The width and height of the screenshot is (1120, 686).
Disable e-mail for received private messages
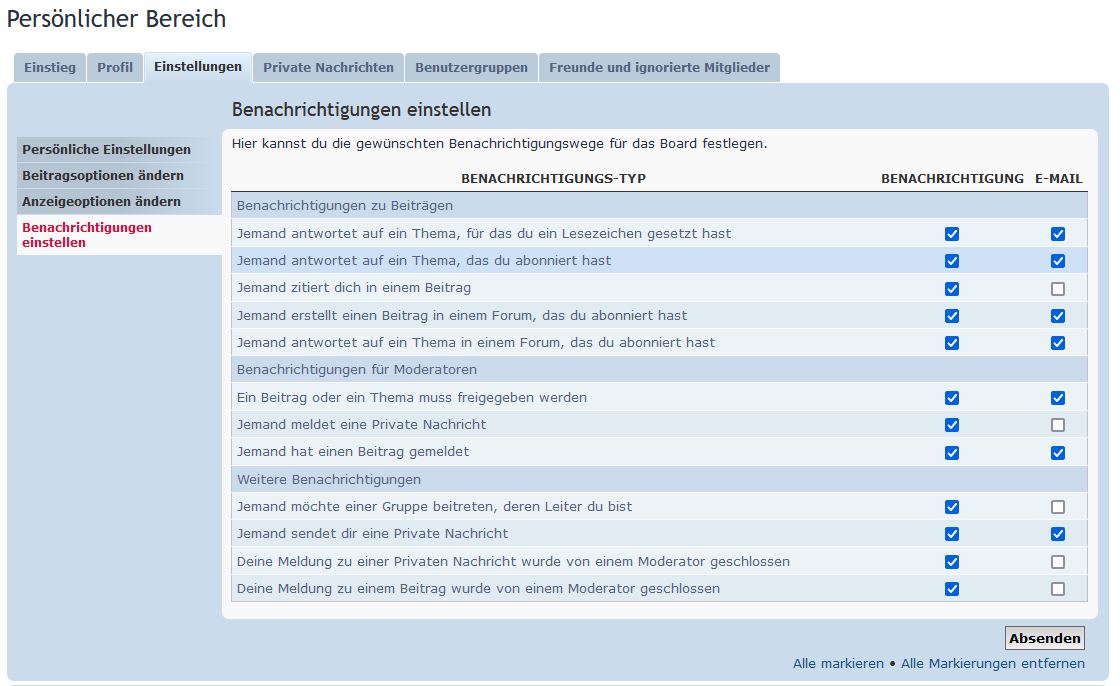tap(1058, 534)
